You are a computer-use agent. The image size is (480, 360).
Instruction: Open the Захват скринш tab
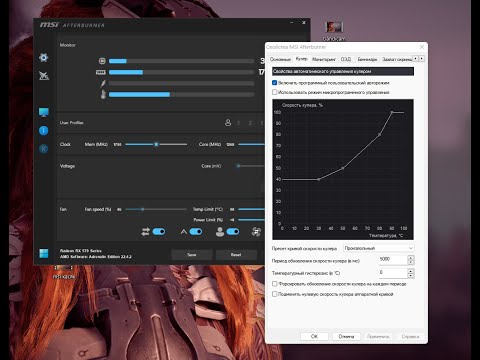(x=397, y=59)
